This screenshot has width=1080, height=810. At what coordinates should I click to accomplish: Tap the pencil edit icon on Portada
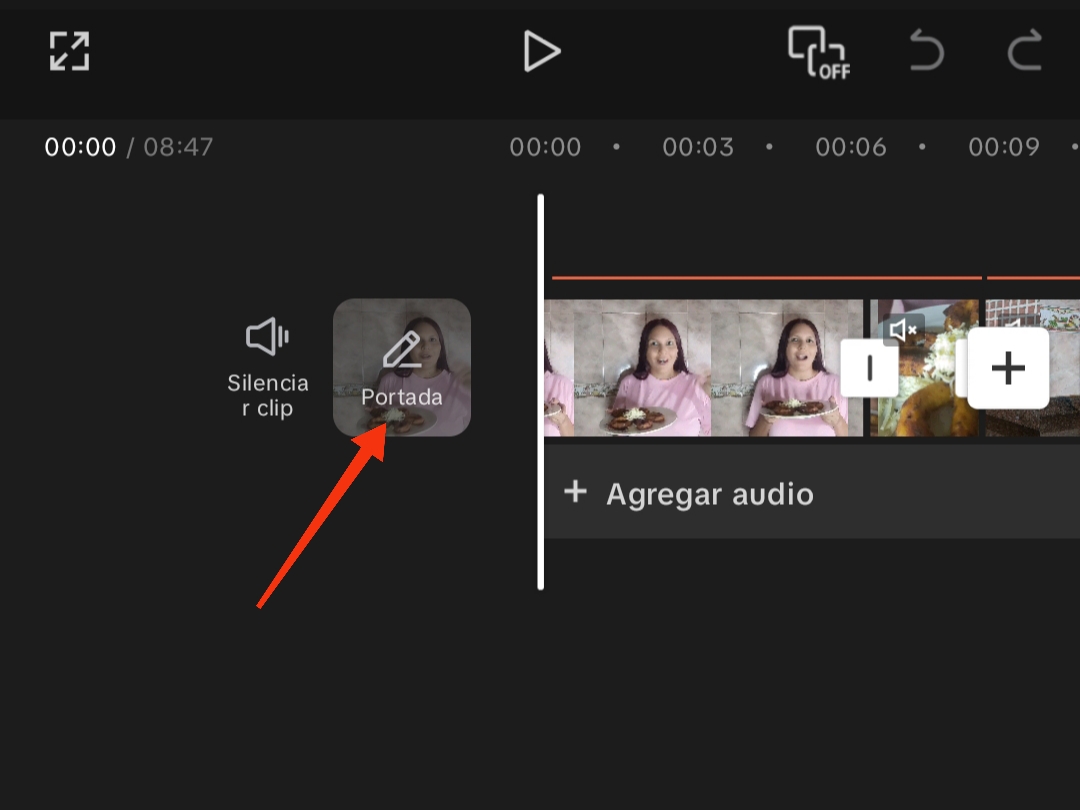coord(402,349)
